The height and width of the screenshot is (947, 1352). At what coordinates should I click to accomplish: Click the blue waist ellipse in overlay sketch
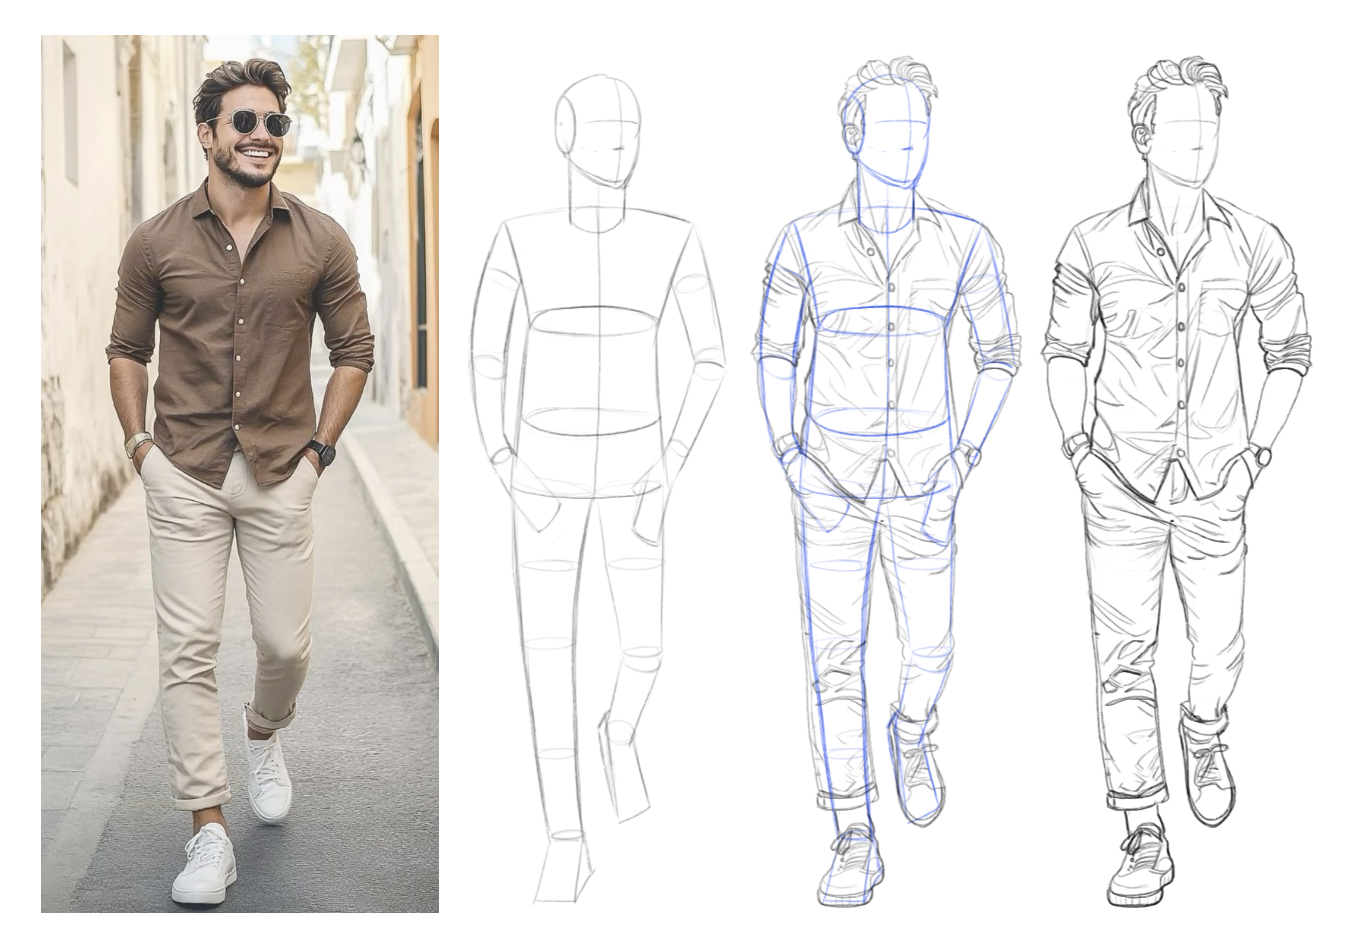877,422
